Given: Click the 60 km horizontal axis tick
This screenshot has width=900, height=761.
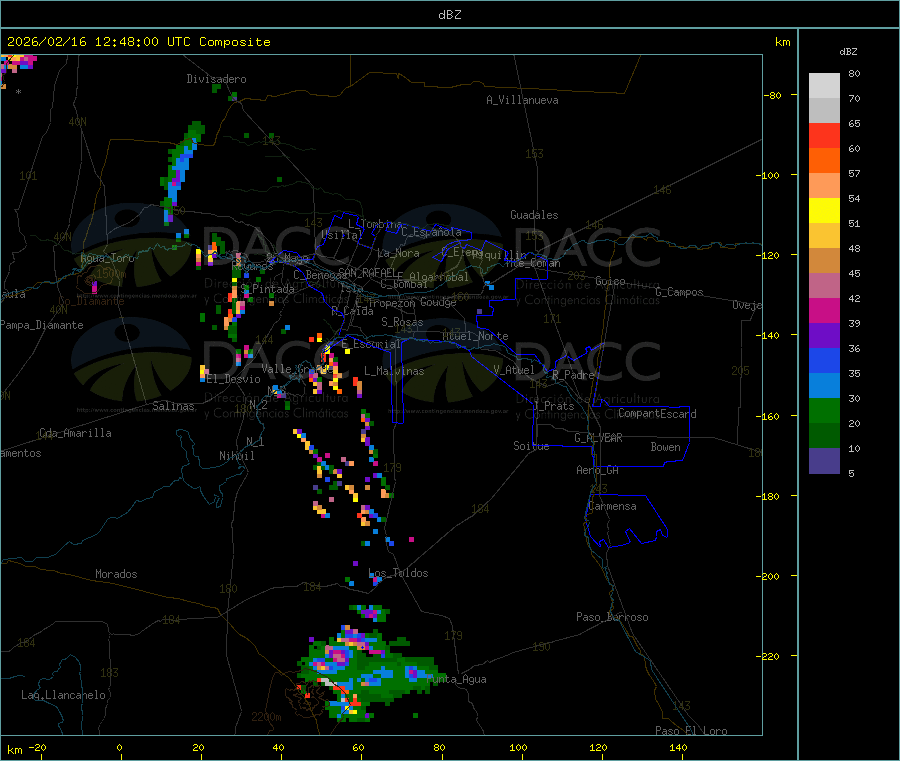Looking at the screenshot, I should point(358,747).
